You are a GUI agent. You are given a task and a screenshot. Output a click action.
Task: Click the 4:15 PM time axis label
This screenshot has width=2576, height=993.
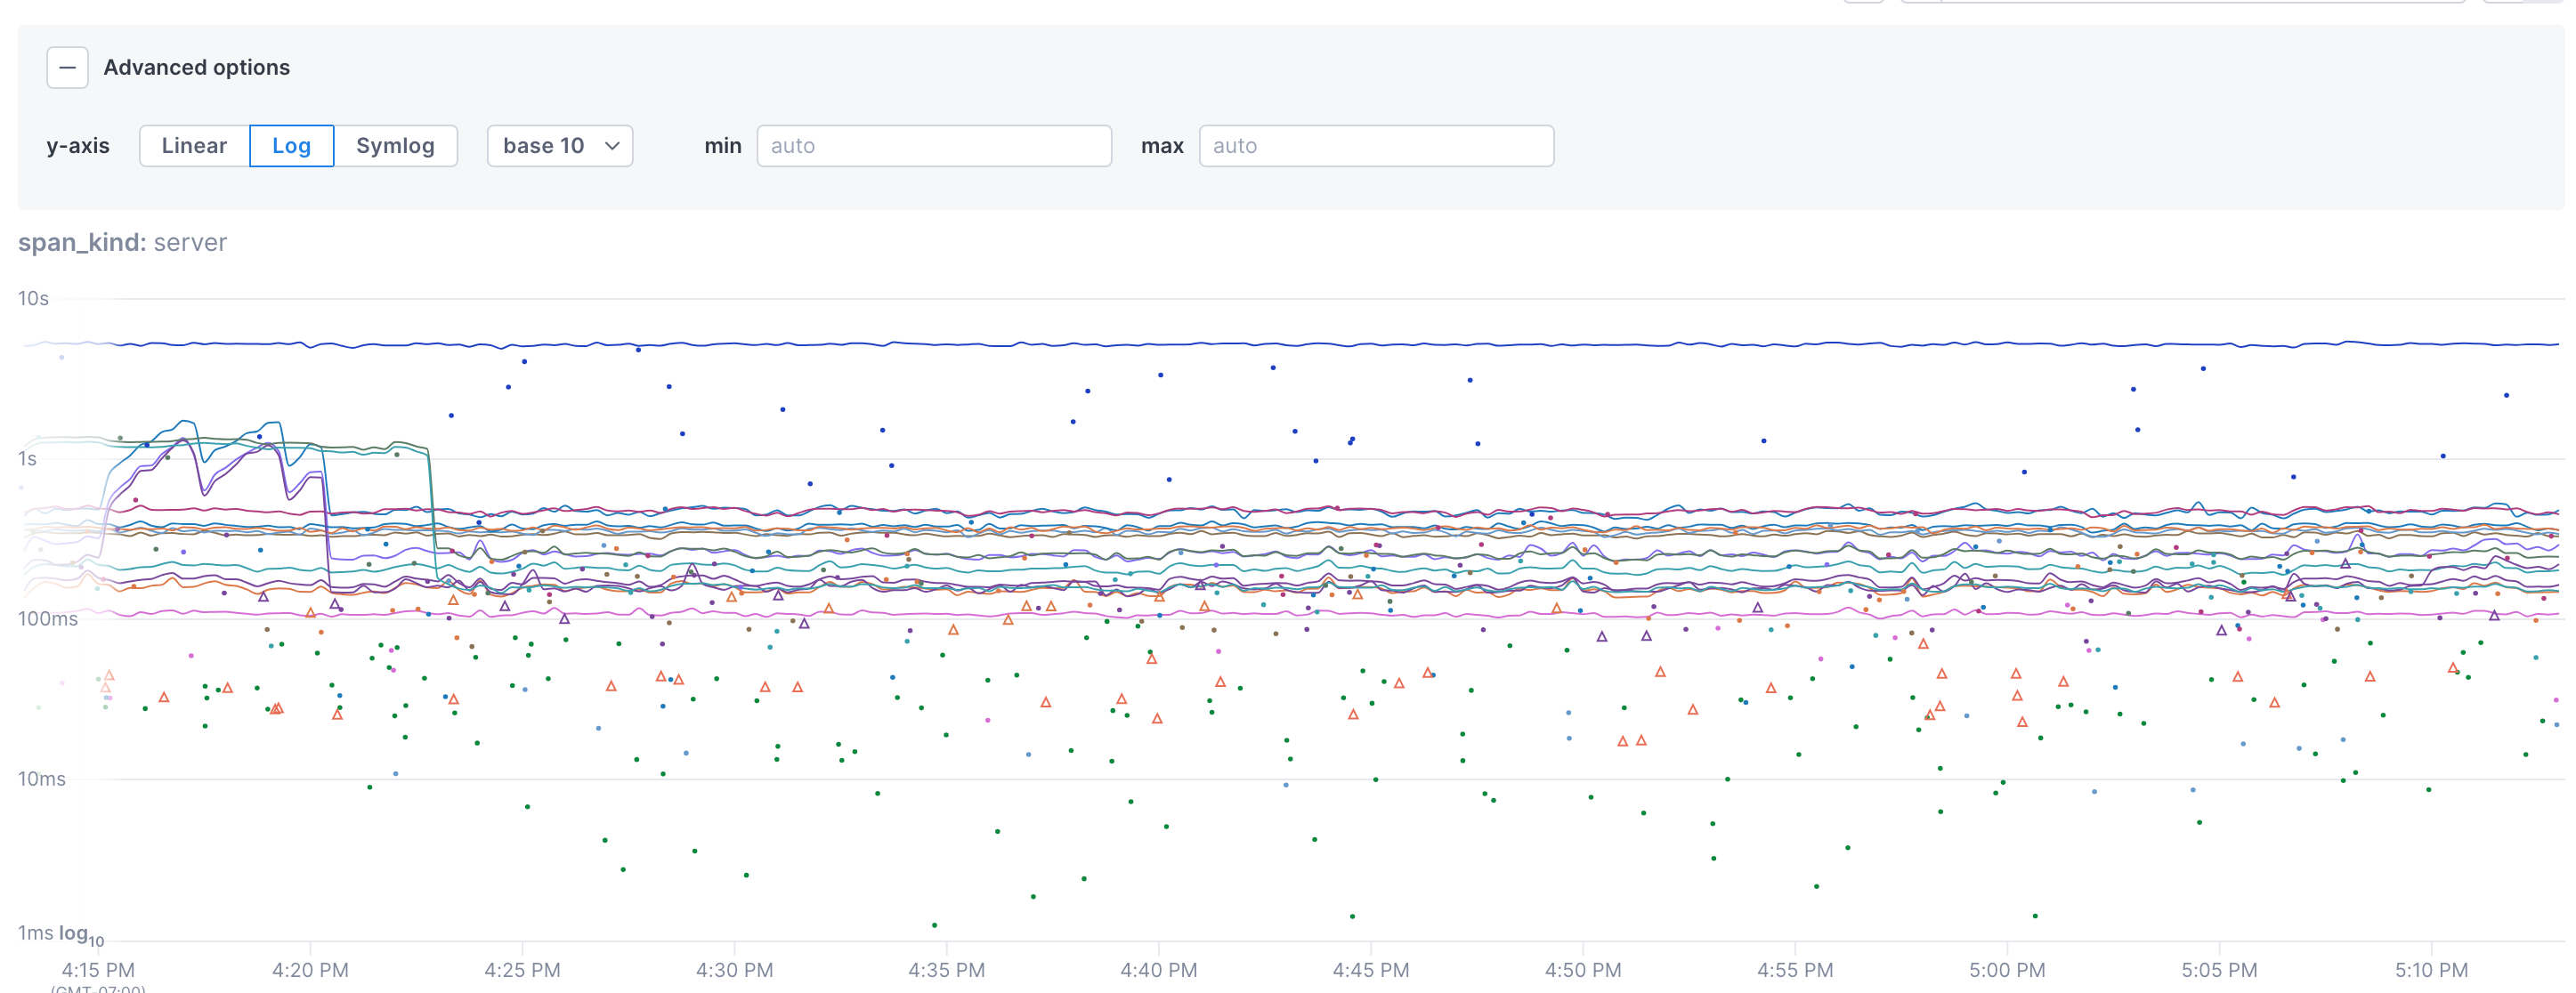(x=98, y=970)
